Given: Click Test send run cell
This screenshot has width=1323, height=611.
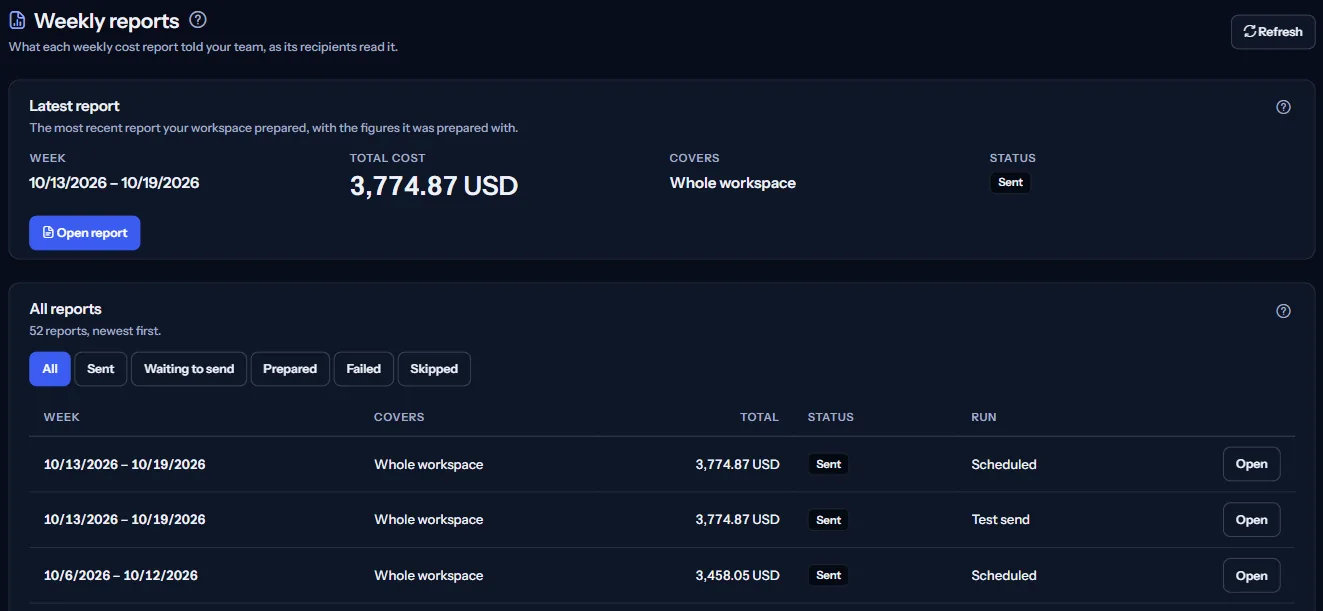Looking at the screenshot, I should click(x=1000, y=520).
